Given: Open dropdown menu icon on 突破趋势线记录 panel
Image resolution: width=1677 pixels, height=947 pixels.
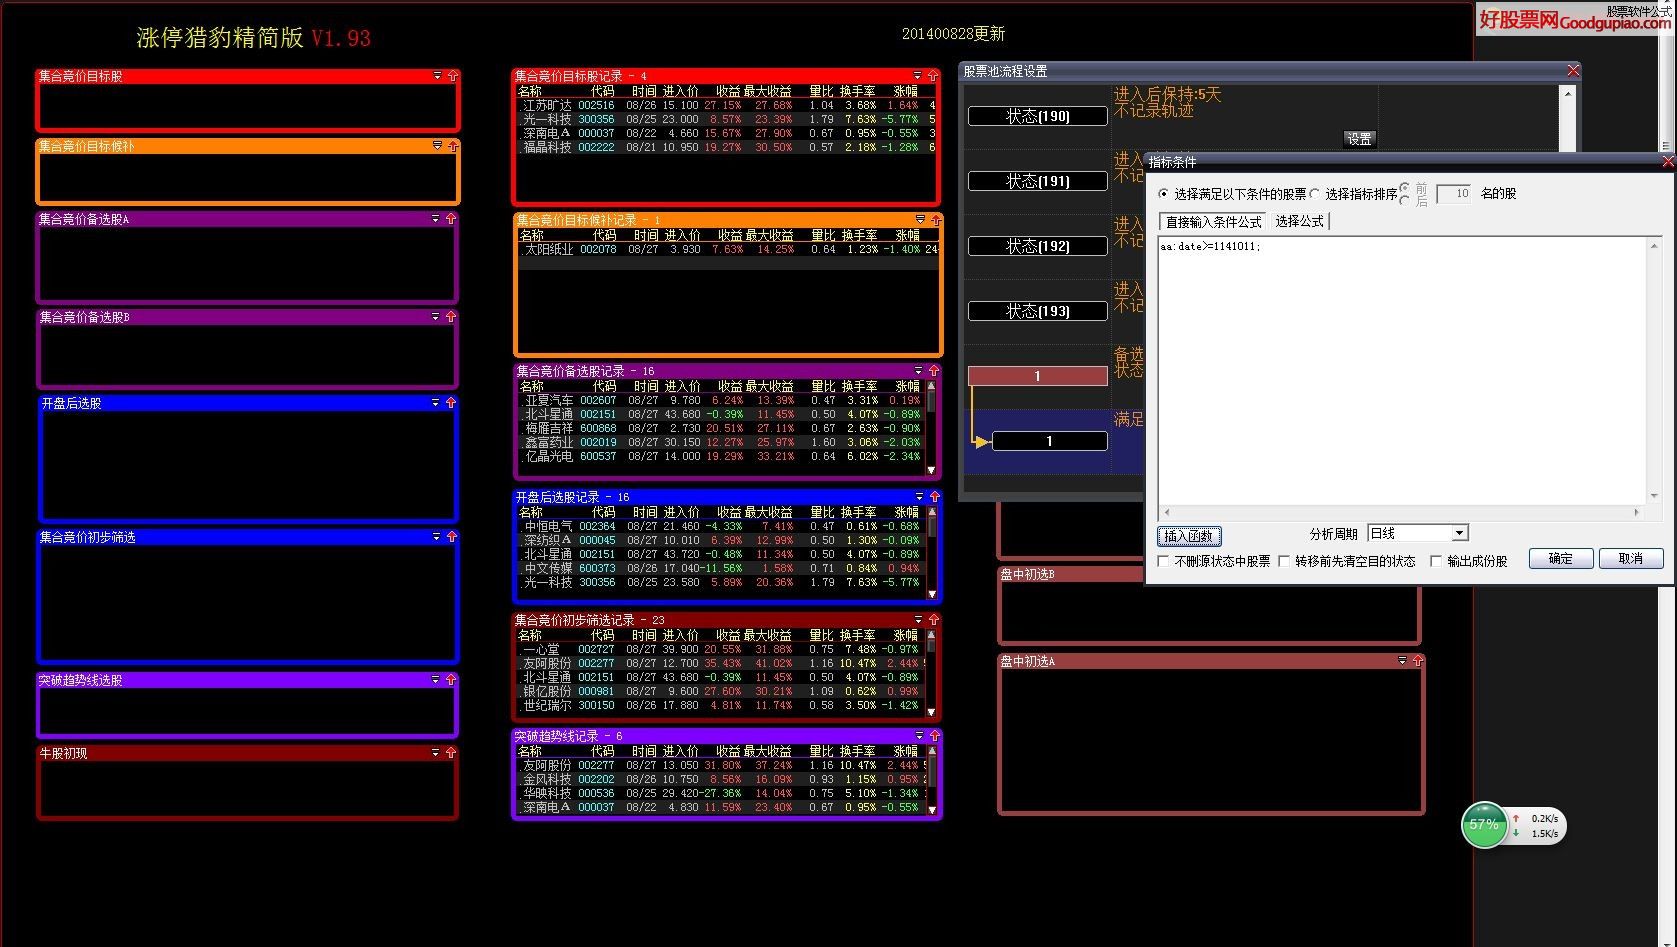Looking at the screenshot, I should 919,736.
